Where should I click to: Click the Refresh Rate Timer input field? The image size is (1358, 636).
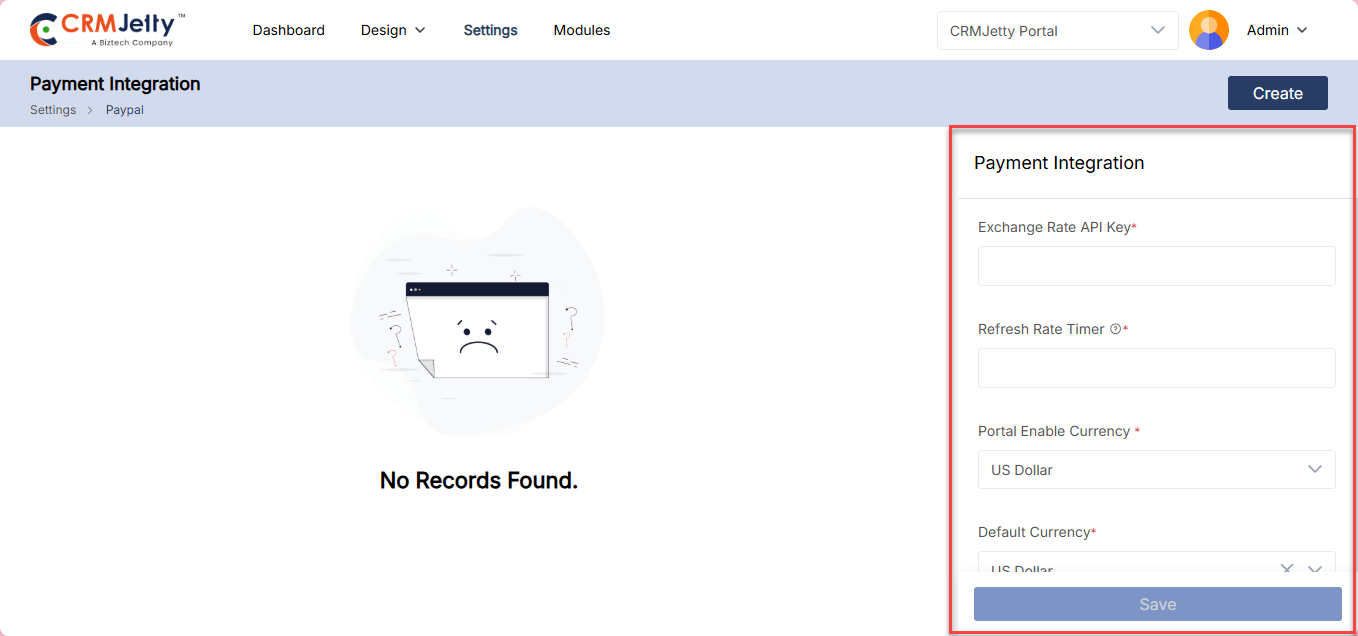point(1156,368)
